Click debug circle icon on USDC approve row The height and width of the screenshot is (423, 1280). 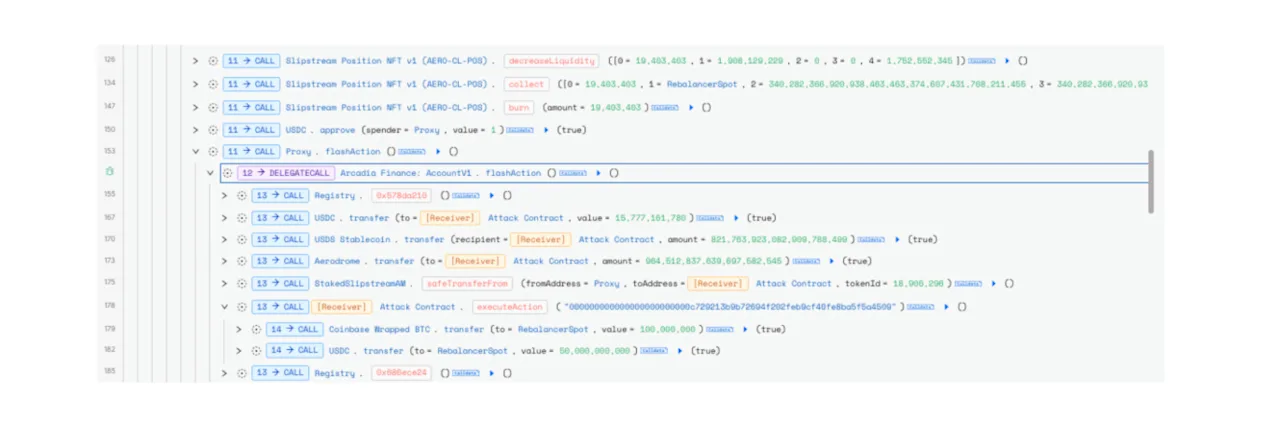click(x=213, y=129)
